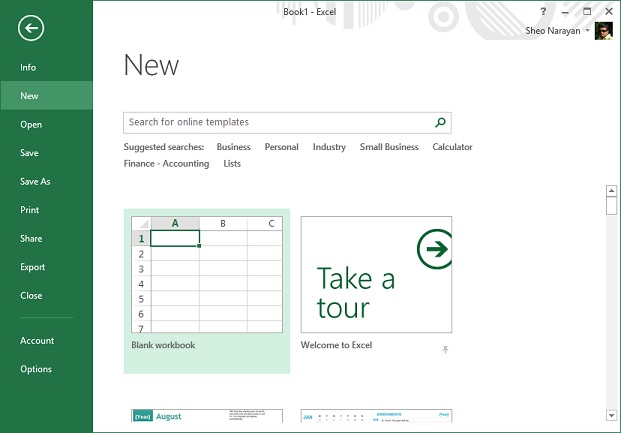
Task: Click the back arrow to exit Backstage
Action: [x=31, y=28]
